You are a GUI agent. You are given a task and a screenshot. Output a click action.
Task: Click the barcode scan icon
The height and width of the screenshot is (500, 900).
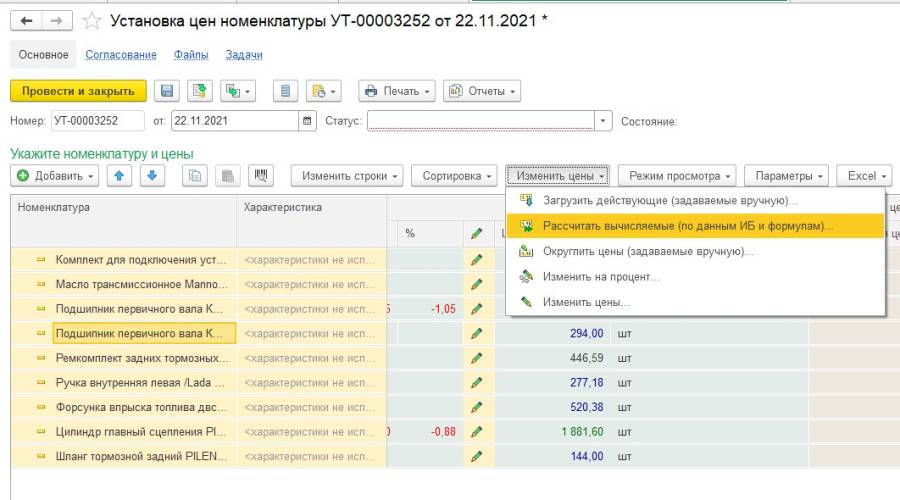(x=261, y=175)
